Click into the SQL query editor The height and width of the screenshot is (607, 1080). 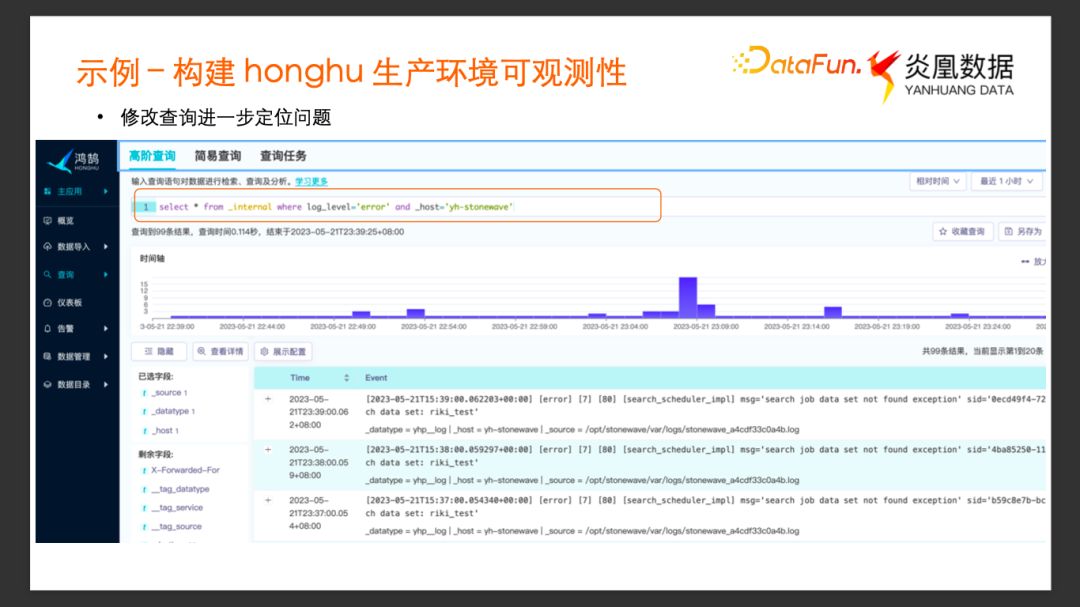coord(397,206)
